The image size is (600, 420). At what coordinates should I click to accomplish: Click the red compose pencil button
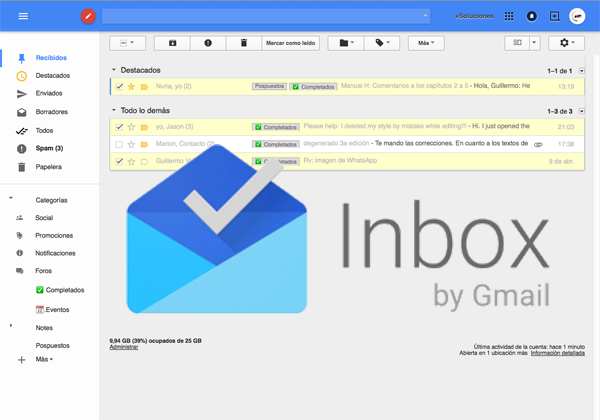(88, 16)
